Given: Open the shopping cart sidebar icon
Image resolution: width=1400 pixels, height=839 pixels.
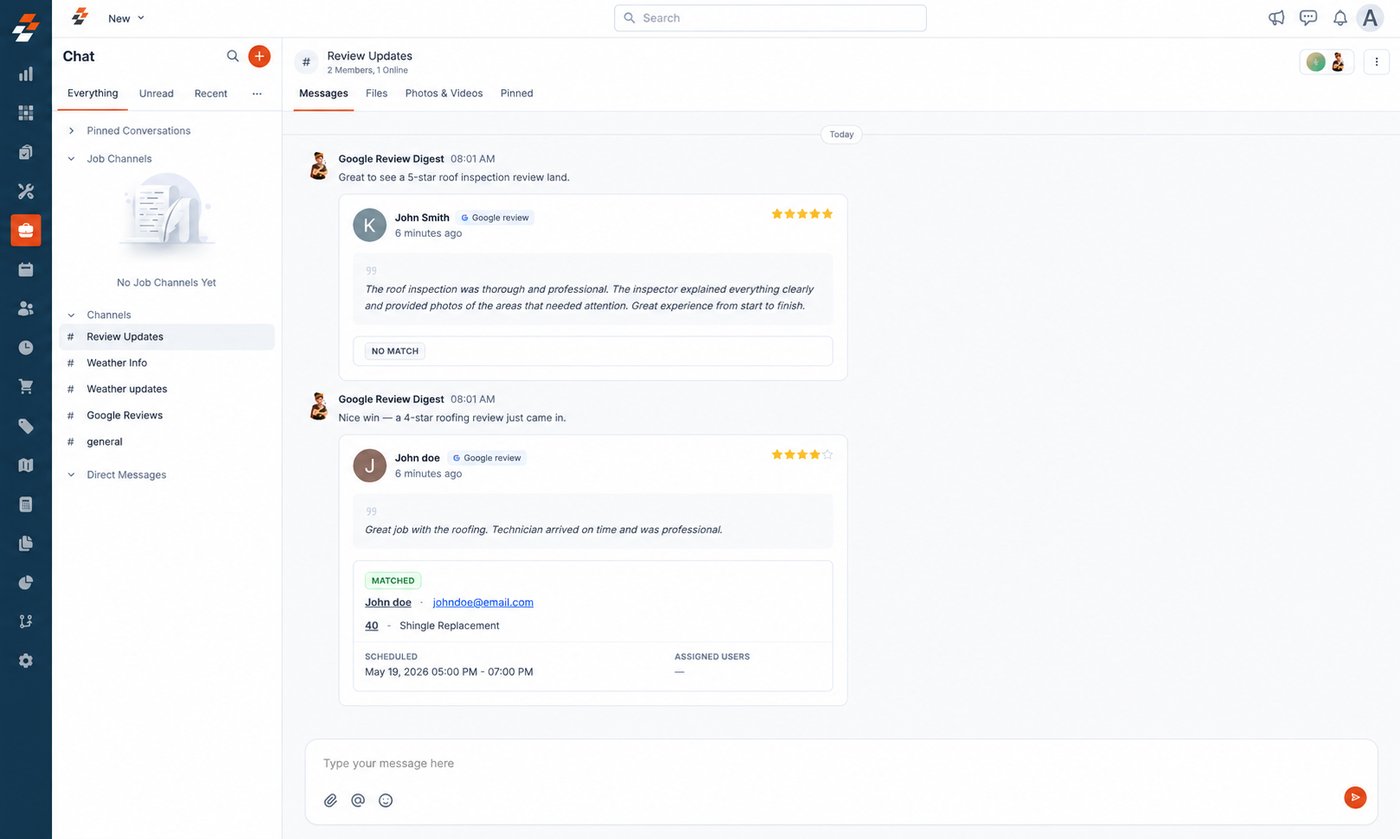Looking at the screenshot, I should click(x=26, y=386).
